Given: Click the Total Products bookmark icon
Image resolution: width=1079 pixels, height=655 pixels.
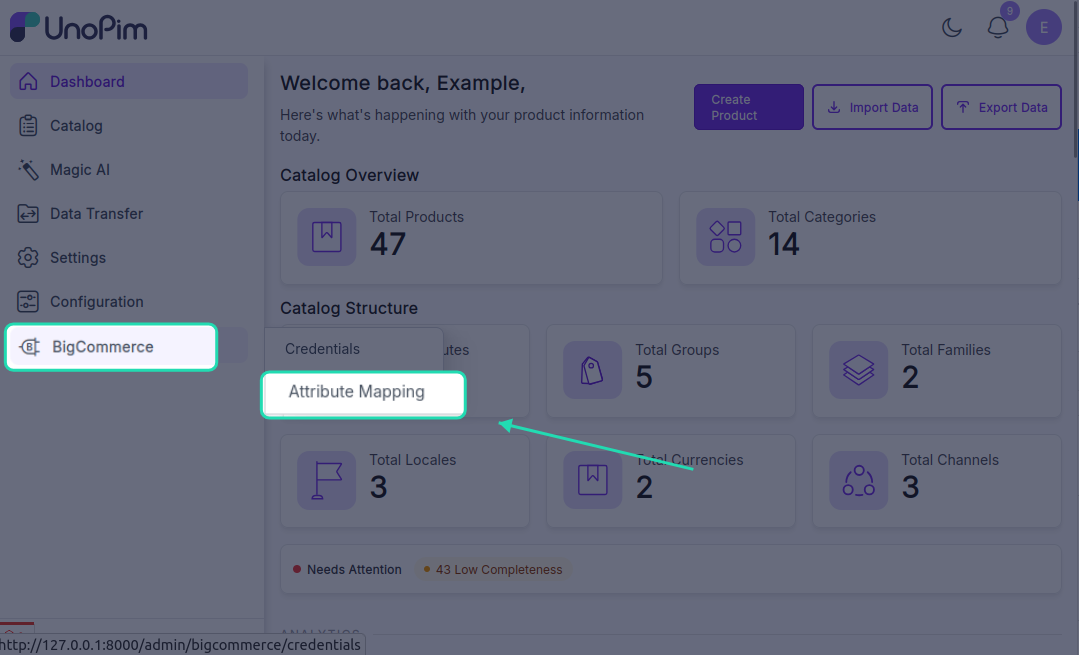Looking at the screenshot, I should click(x=327, y=237).
